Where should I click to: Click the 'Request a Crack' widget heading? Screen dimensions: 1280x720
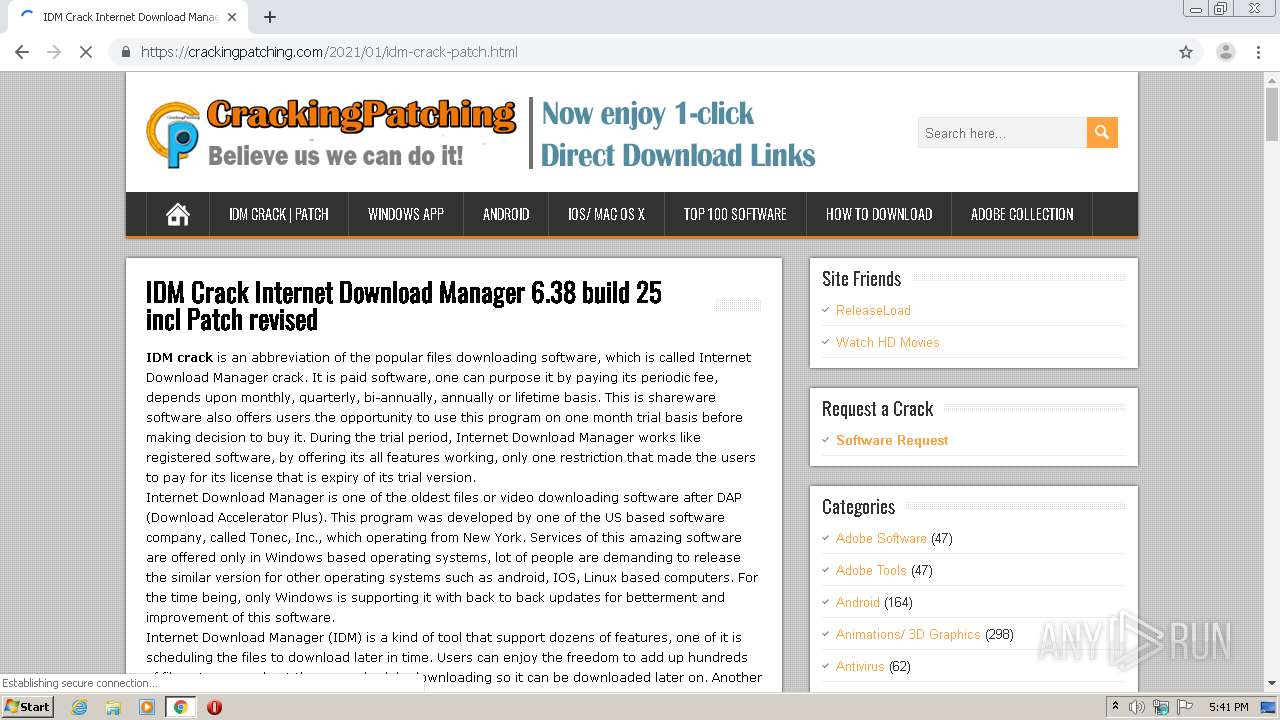click(877, 409)
